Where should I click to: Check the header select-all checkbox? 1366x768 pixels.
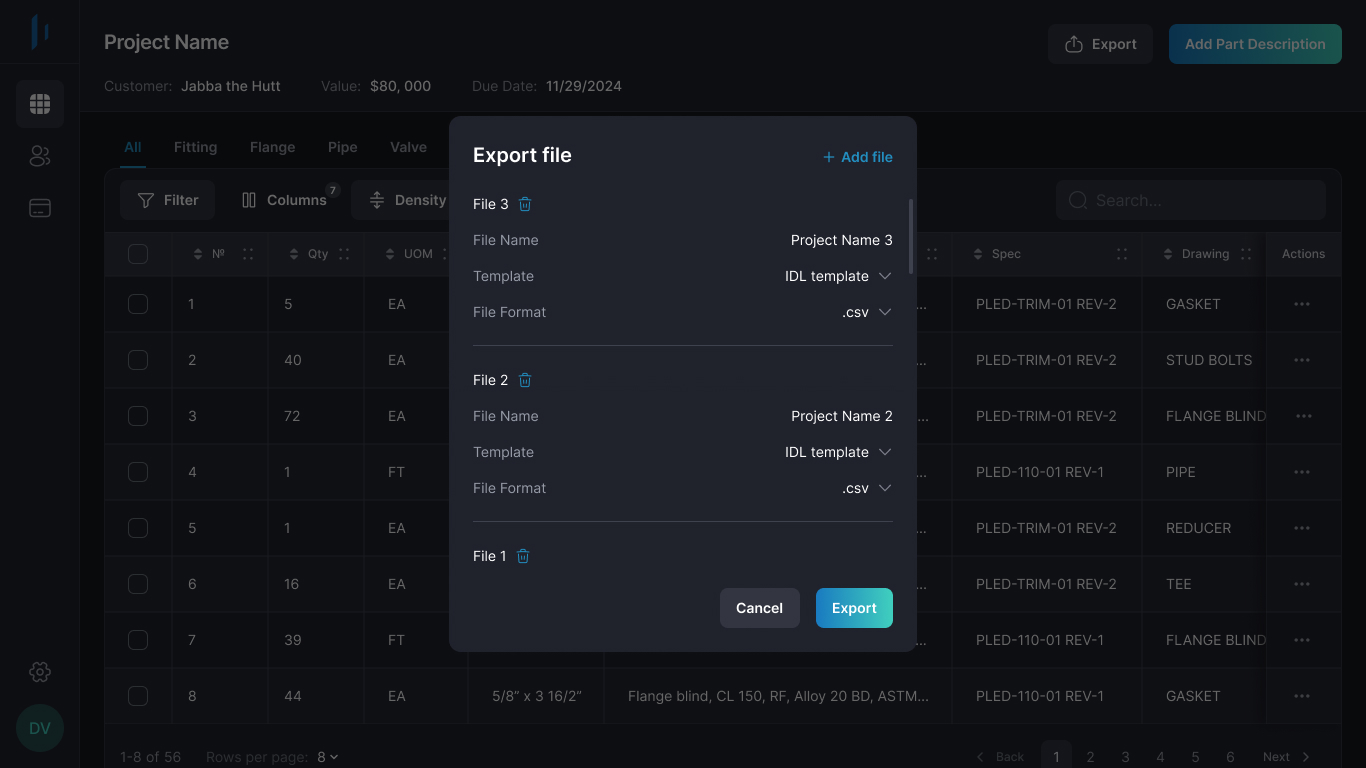[138, 254]
